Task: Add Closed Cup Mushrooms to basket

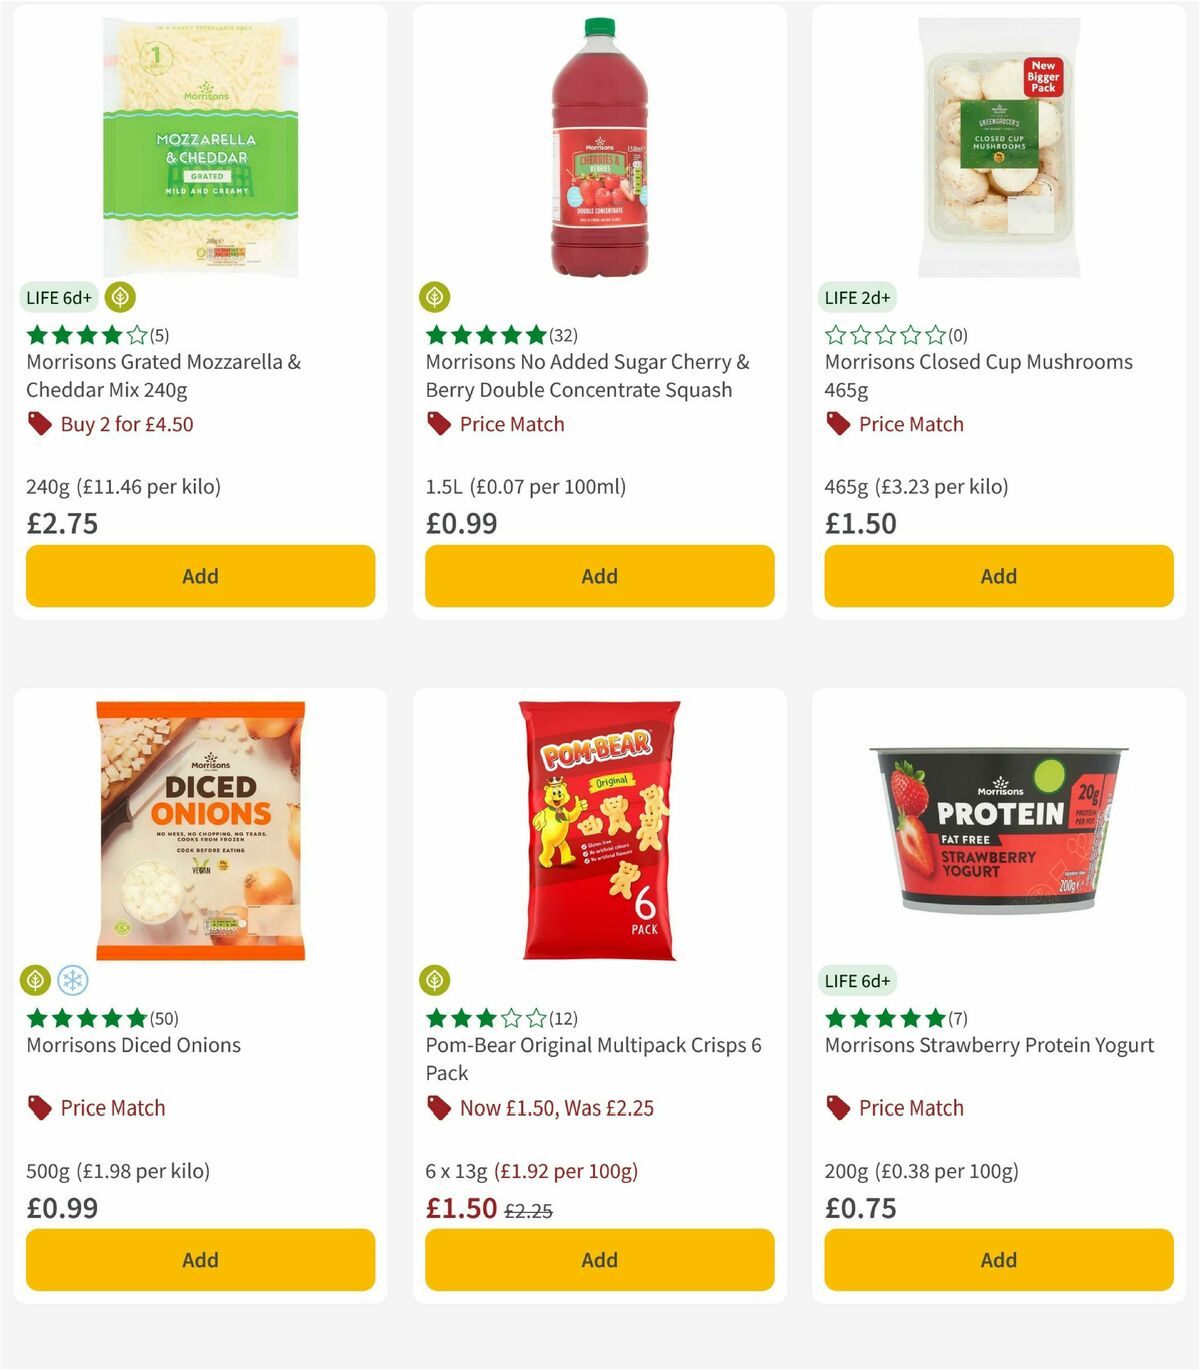Action: (x=998, y=576)
